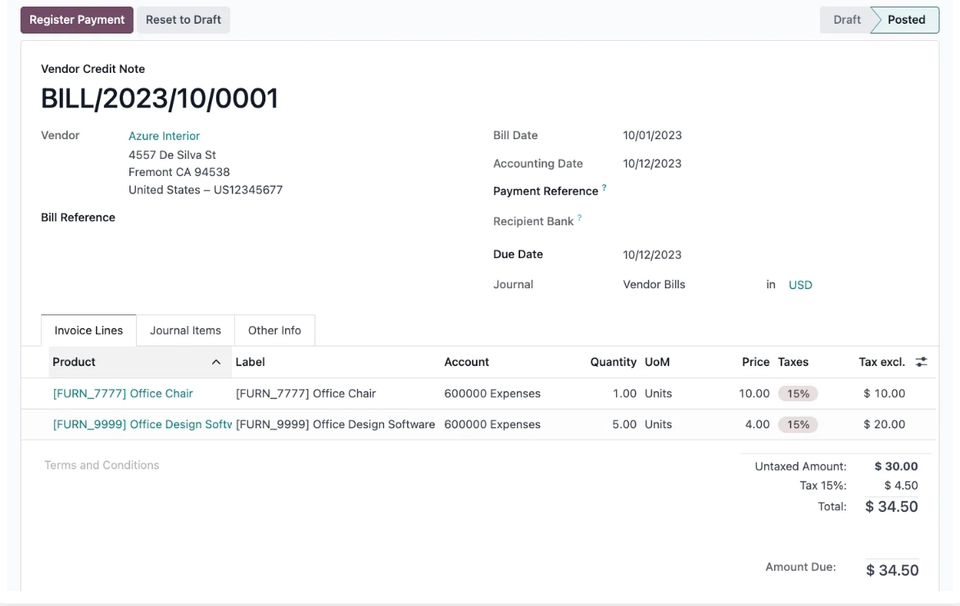
Task: Click the Tax excl. column header
Action: point(882,362)
